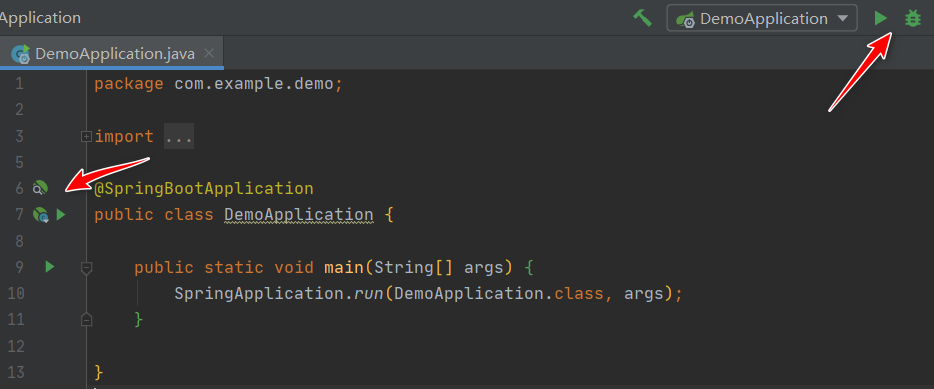The width and height of the screenshot is (934, 389).
Task: Click line number 13 in the gutter
Action: (x=15, y=372)
